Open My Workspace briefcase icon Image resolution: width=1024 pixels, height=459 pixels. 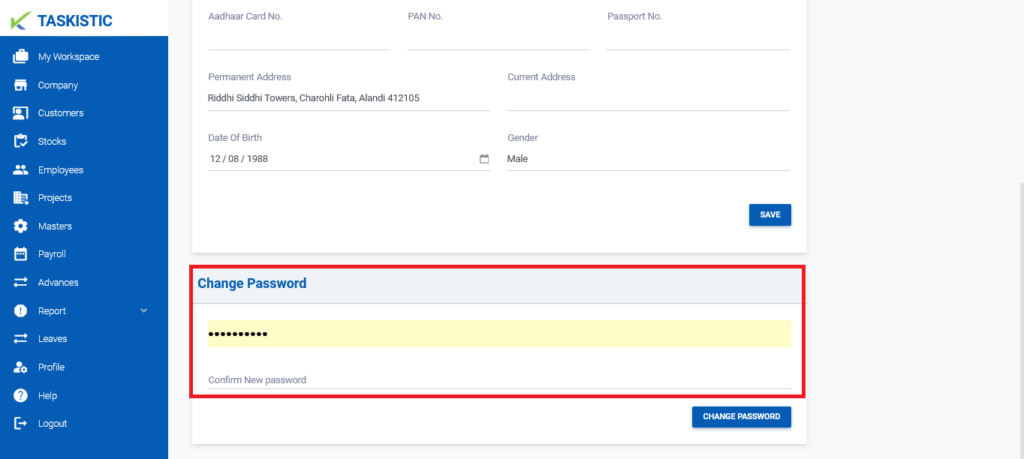(20, 57)
